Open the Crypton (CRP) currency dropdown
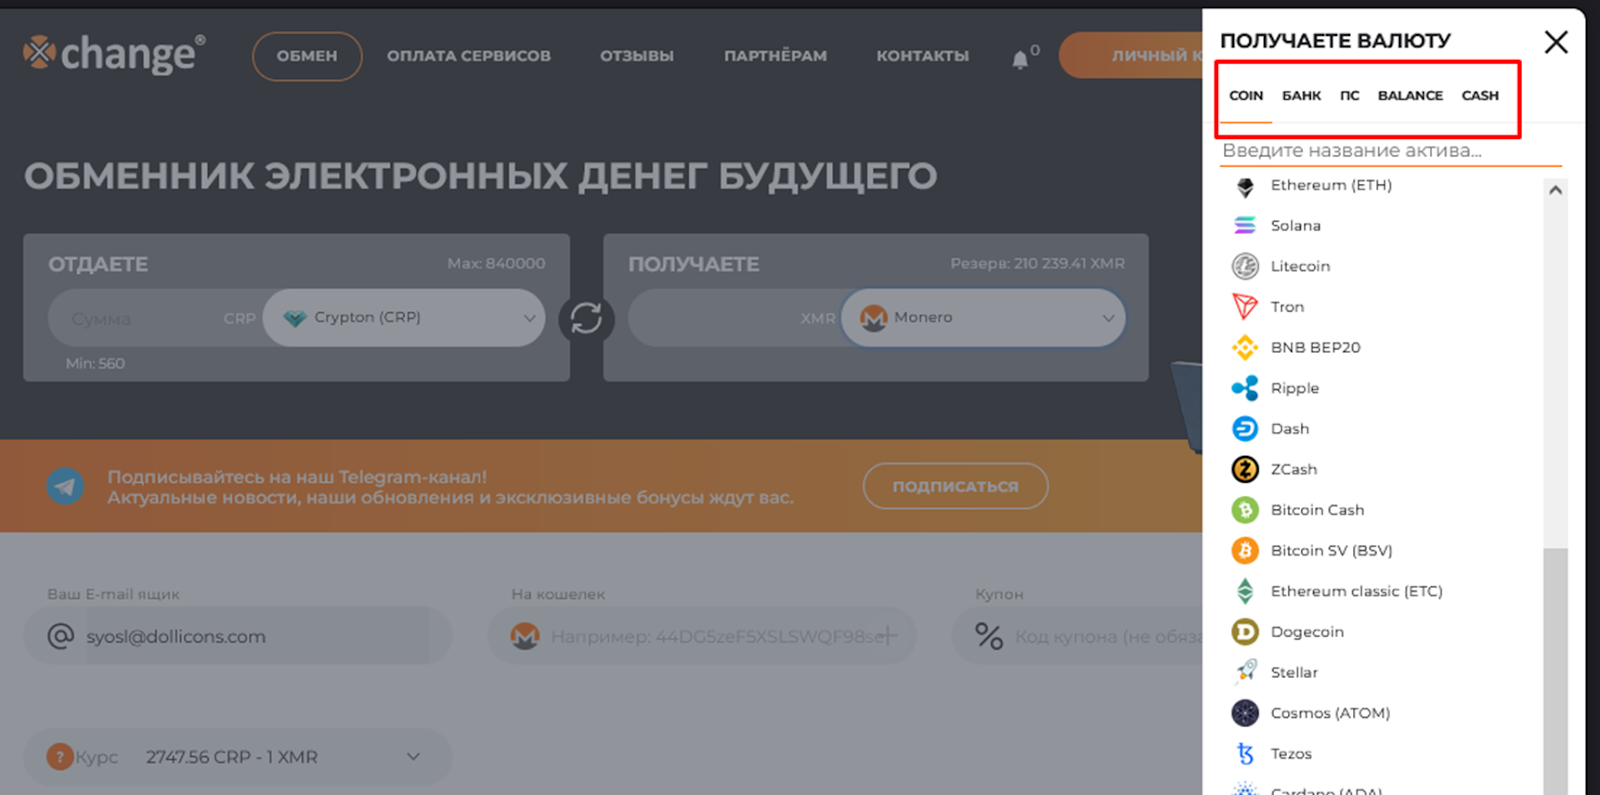Viewport: 1600px width, 795px height. 404,318
